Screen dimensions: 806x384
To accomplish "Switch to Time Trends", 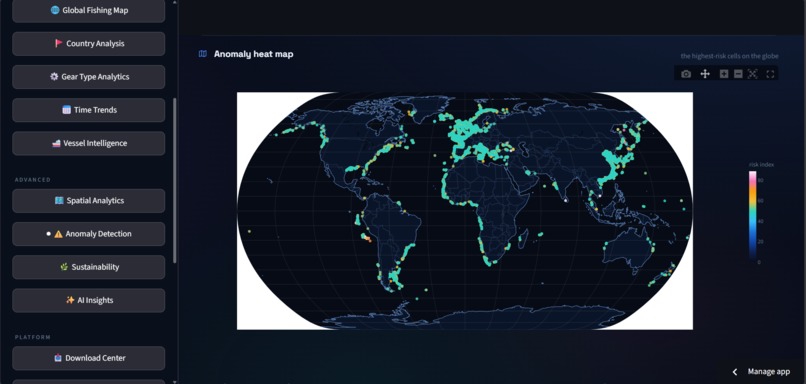I will tap(88, 110).
